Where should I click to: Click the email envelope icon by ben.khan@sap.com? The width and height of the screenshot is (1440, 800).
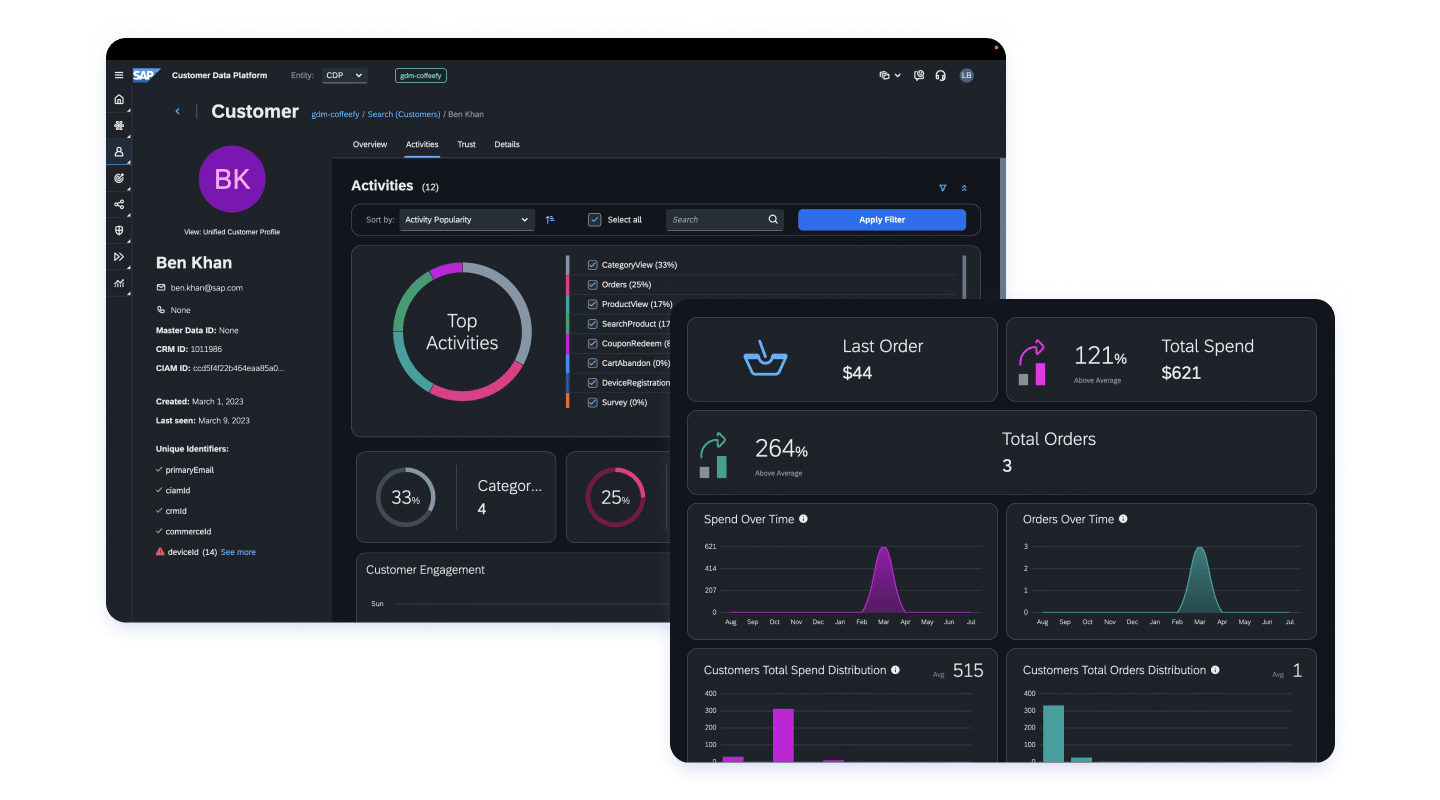click(161, 288)
